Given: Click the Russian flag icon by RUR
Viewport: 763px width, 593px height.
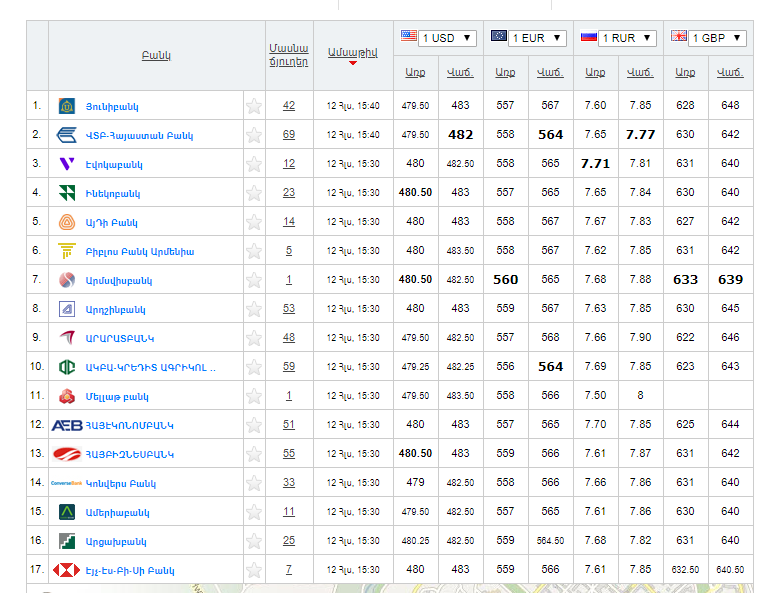Looking at the screenshot, I should pos(589,36).
